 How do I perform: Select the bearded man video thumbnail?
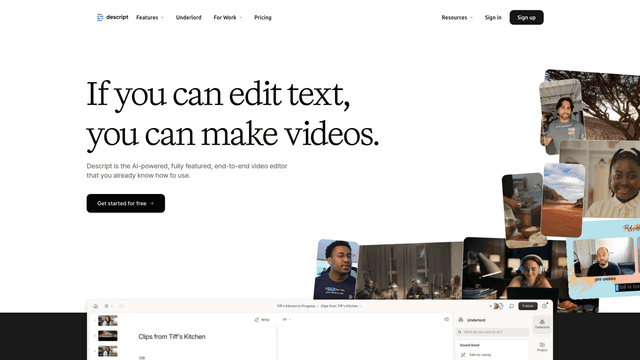(x=562, y=116)
